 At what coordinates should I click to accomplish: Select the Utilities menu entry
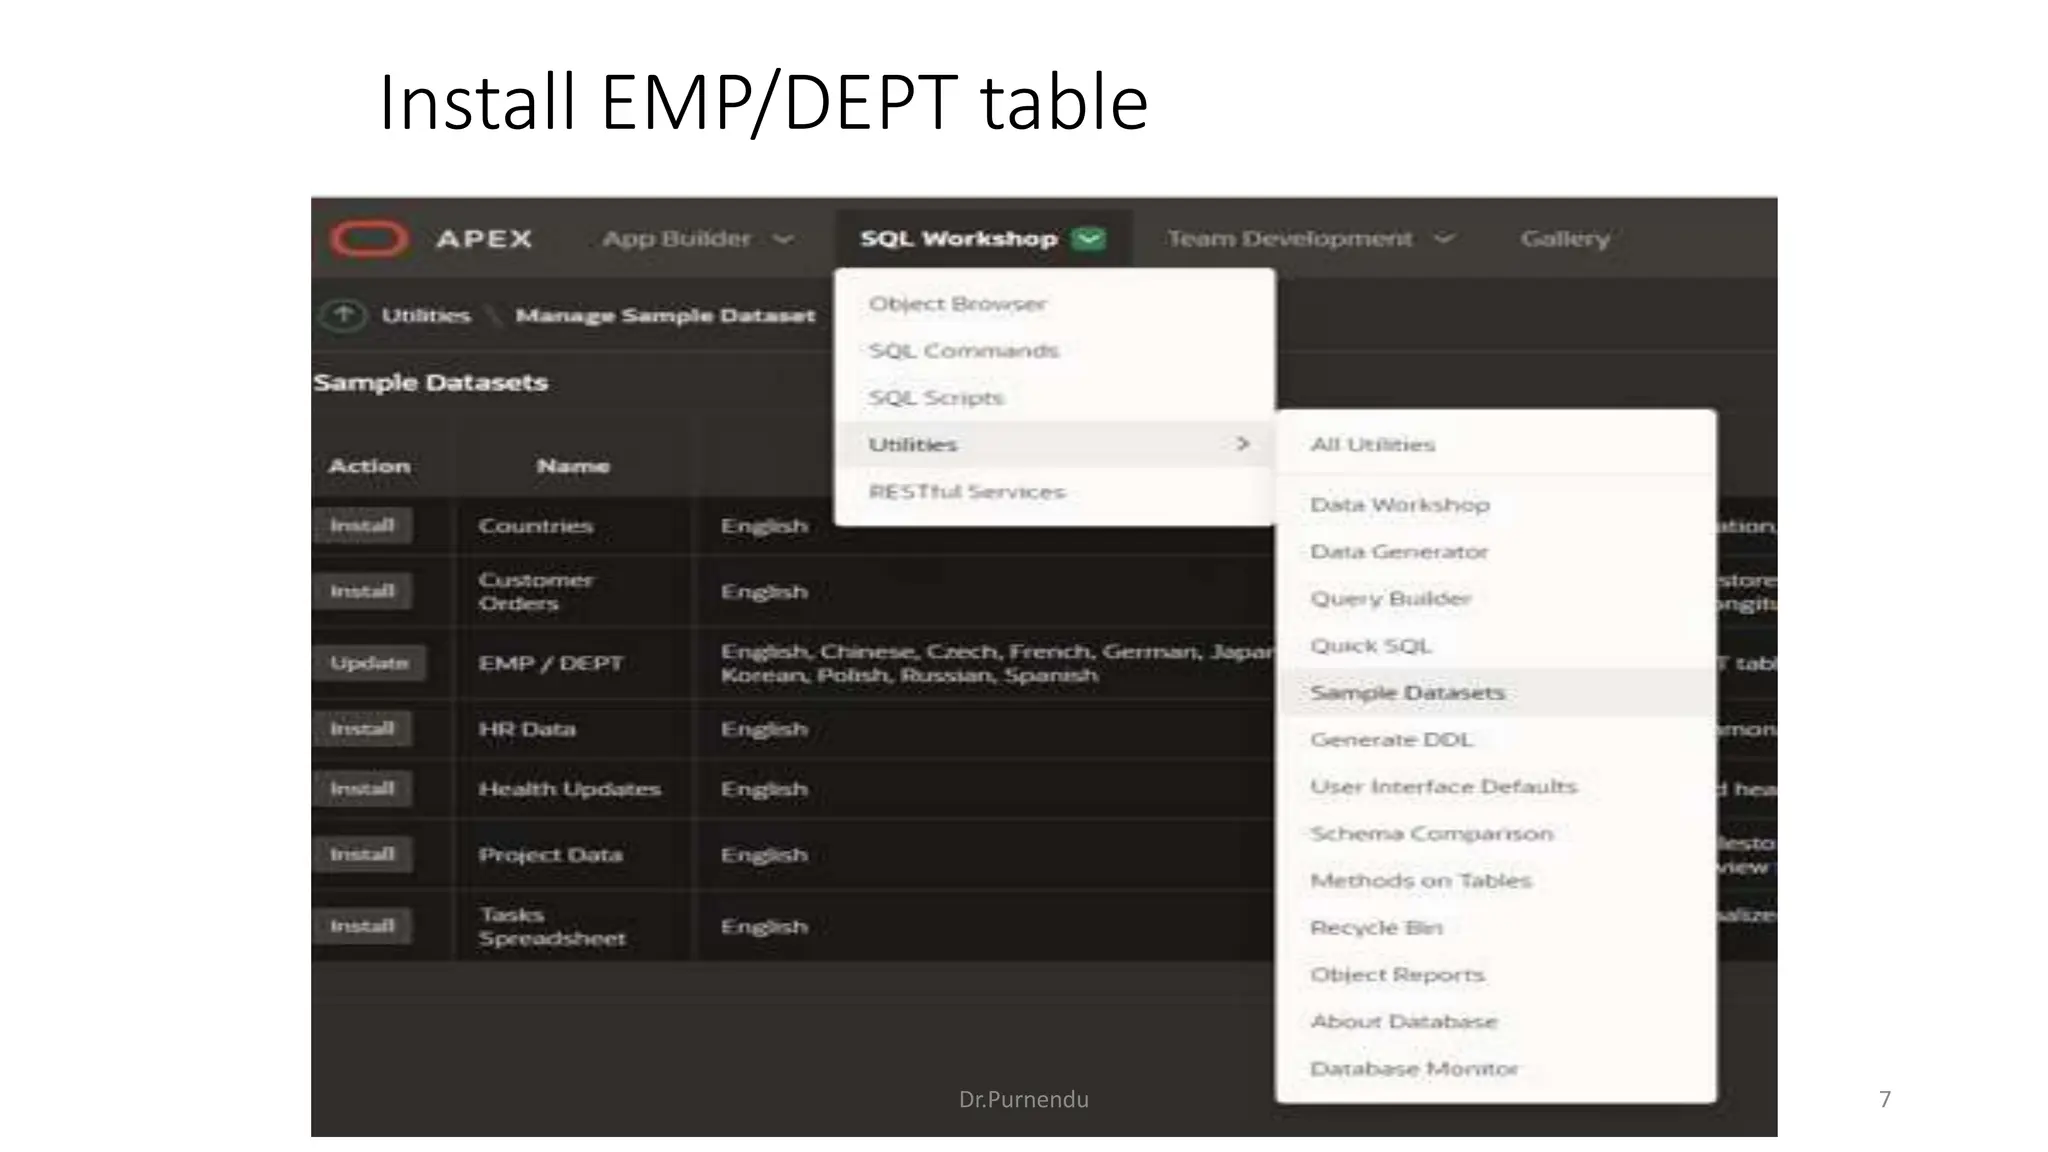(1055, 444)
